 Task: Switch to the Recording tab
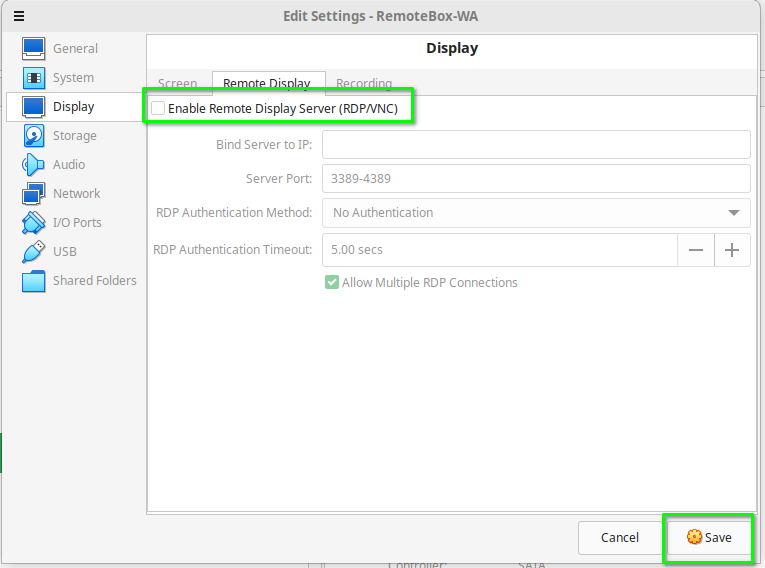tap(364, 84)
